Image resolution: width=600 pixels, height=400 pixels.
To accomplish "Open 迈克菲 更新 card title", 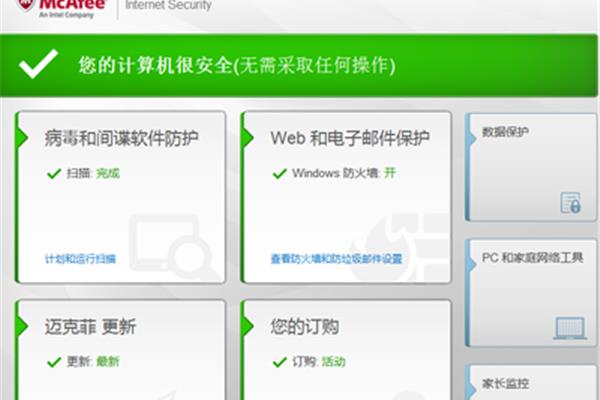I will (x=90, y=327).
